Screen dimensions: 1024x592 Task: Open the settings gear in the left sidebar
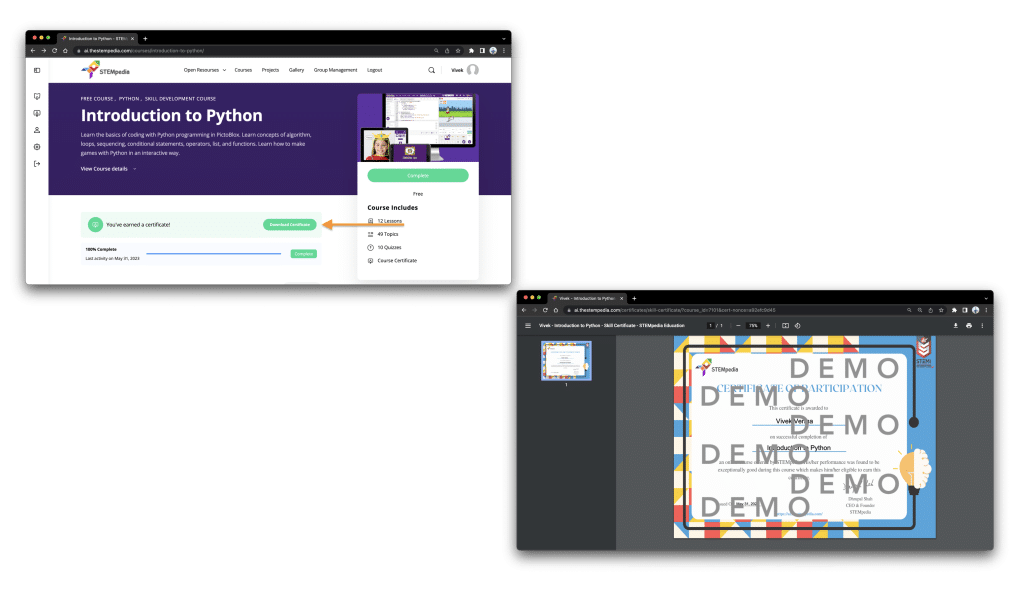(x=37, y=146)
